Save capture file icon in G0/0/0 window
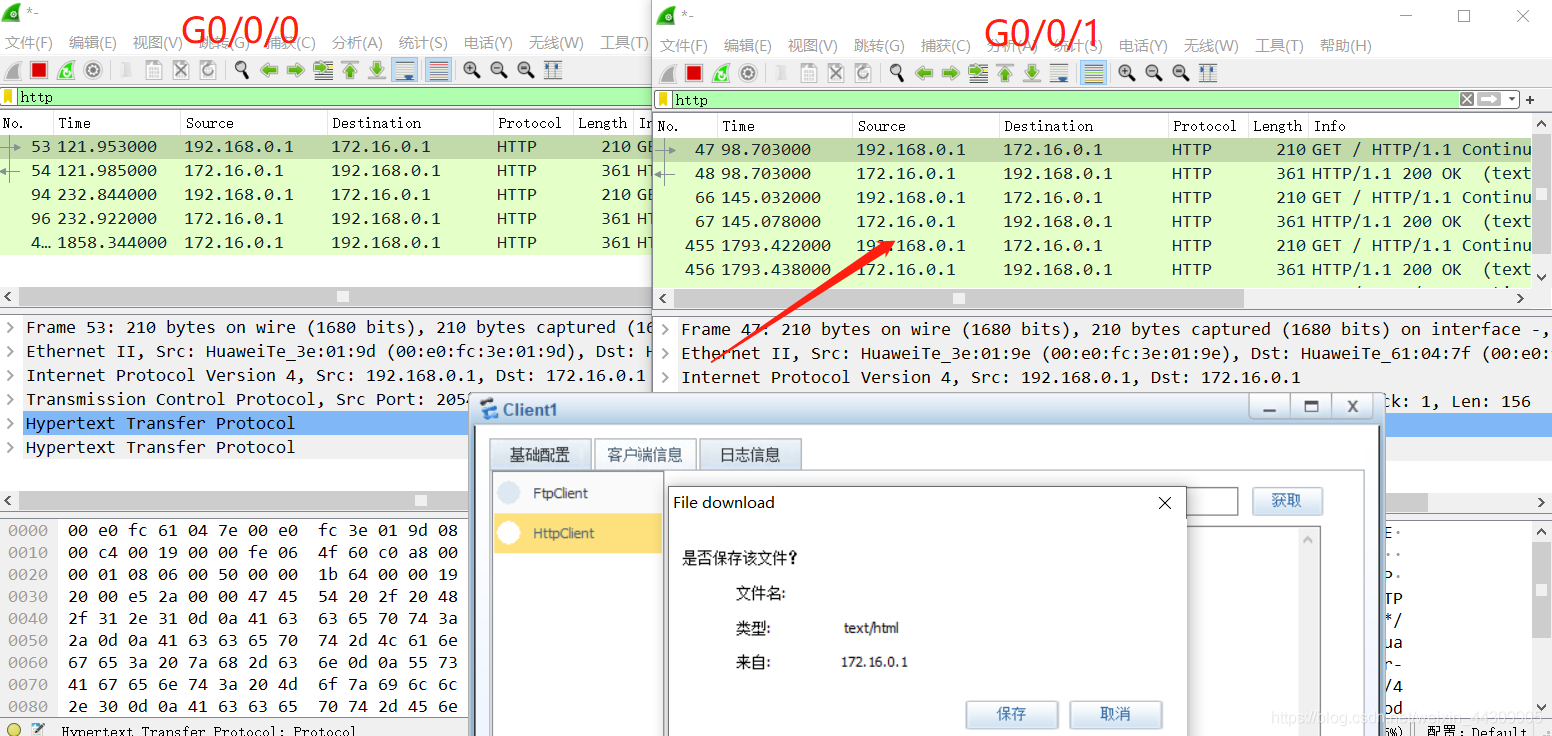This screenshot has width=1552, height=736. click(154, 70)
